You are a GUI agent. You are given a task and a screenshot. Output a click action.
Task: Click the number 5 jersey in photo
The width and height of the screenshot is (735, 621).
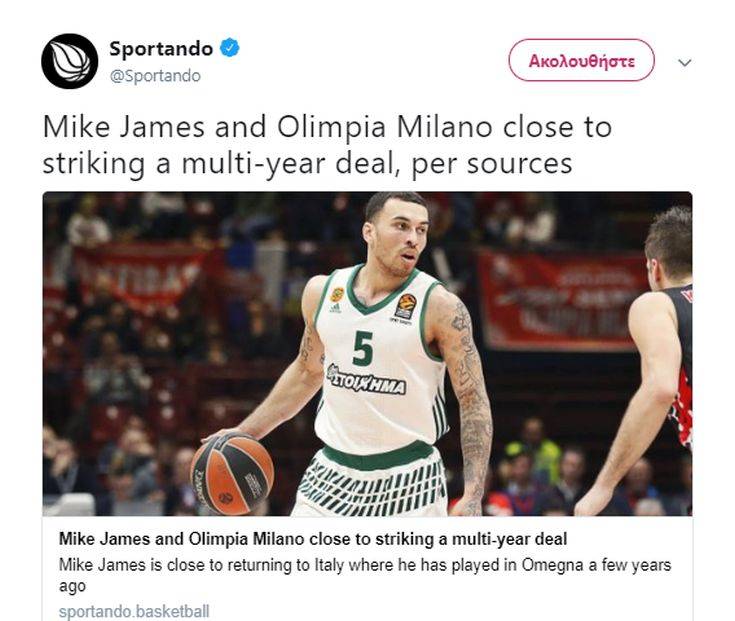(x=363, y=348)
